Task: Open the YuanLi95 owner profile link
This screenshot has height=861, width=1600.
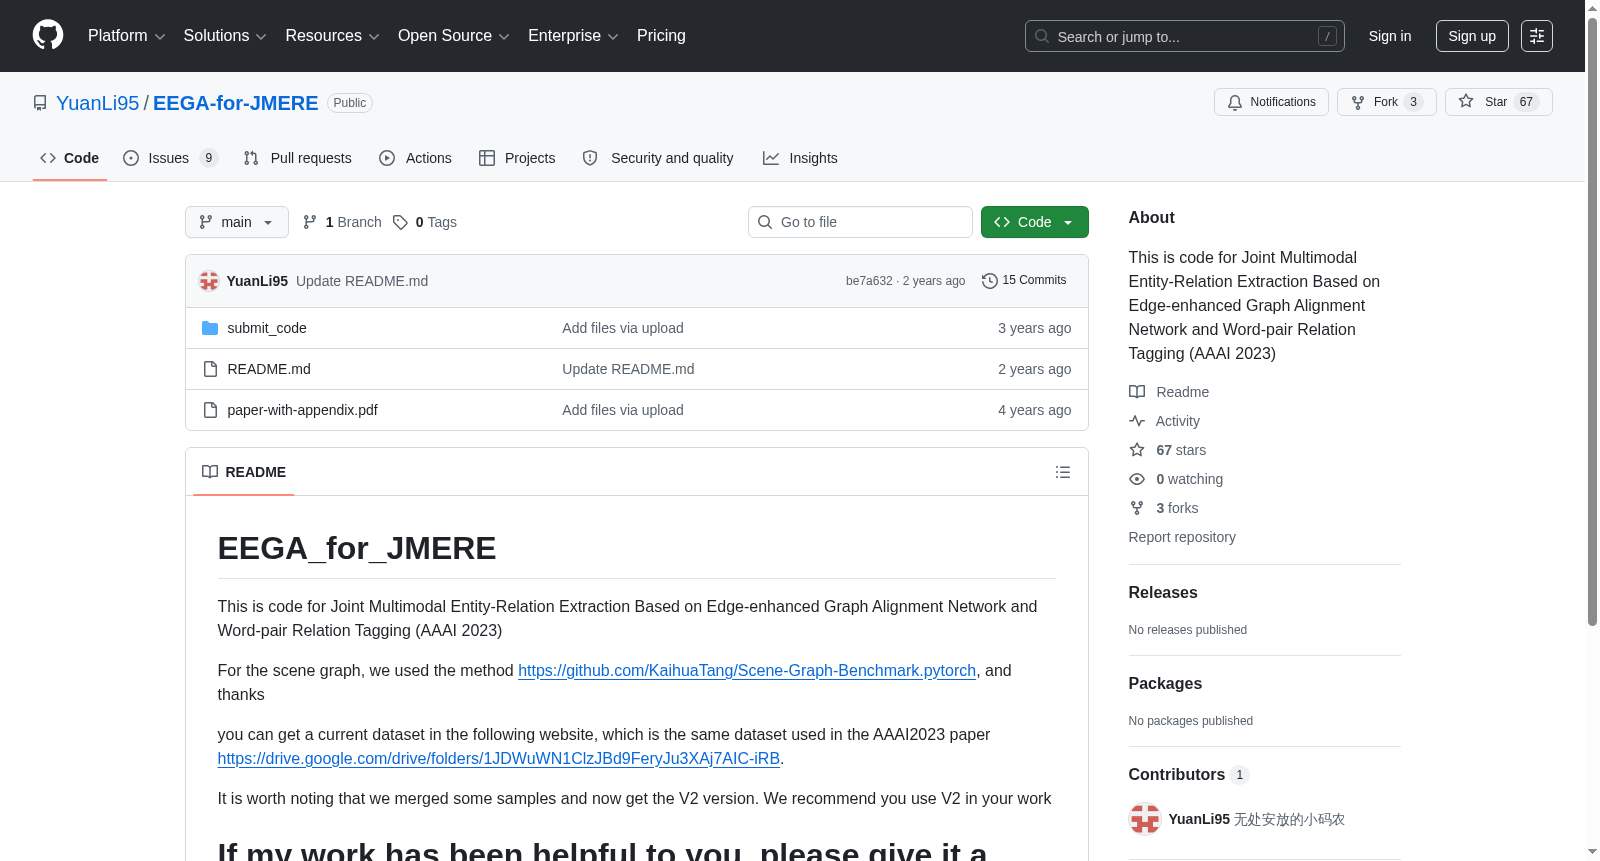Action: click(98, 103)
